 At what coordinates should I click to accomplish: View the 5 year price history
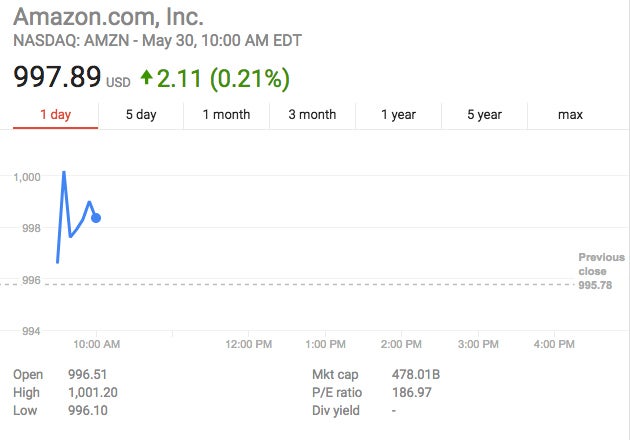coord(484,115)
